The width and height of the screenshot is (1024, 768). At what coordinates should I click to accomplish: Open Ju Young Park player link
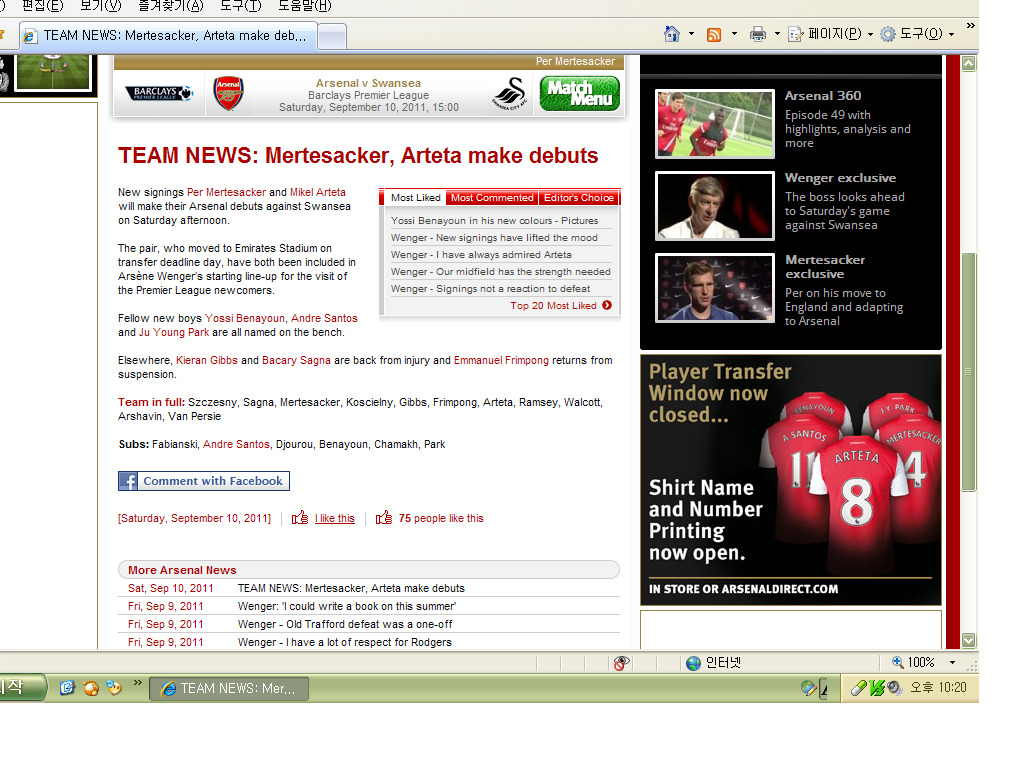(x=174, y=332)
